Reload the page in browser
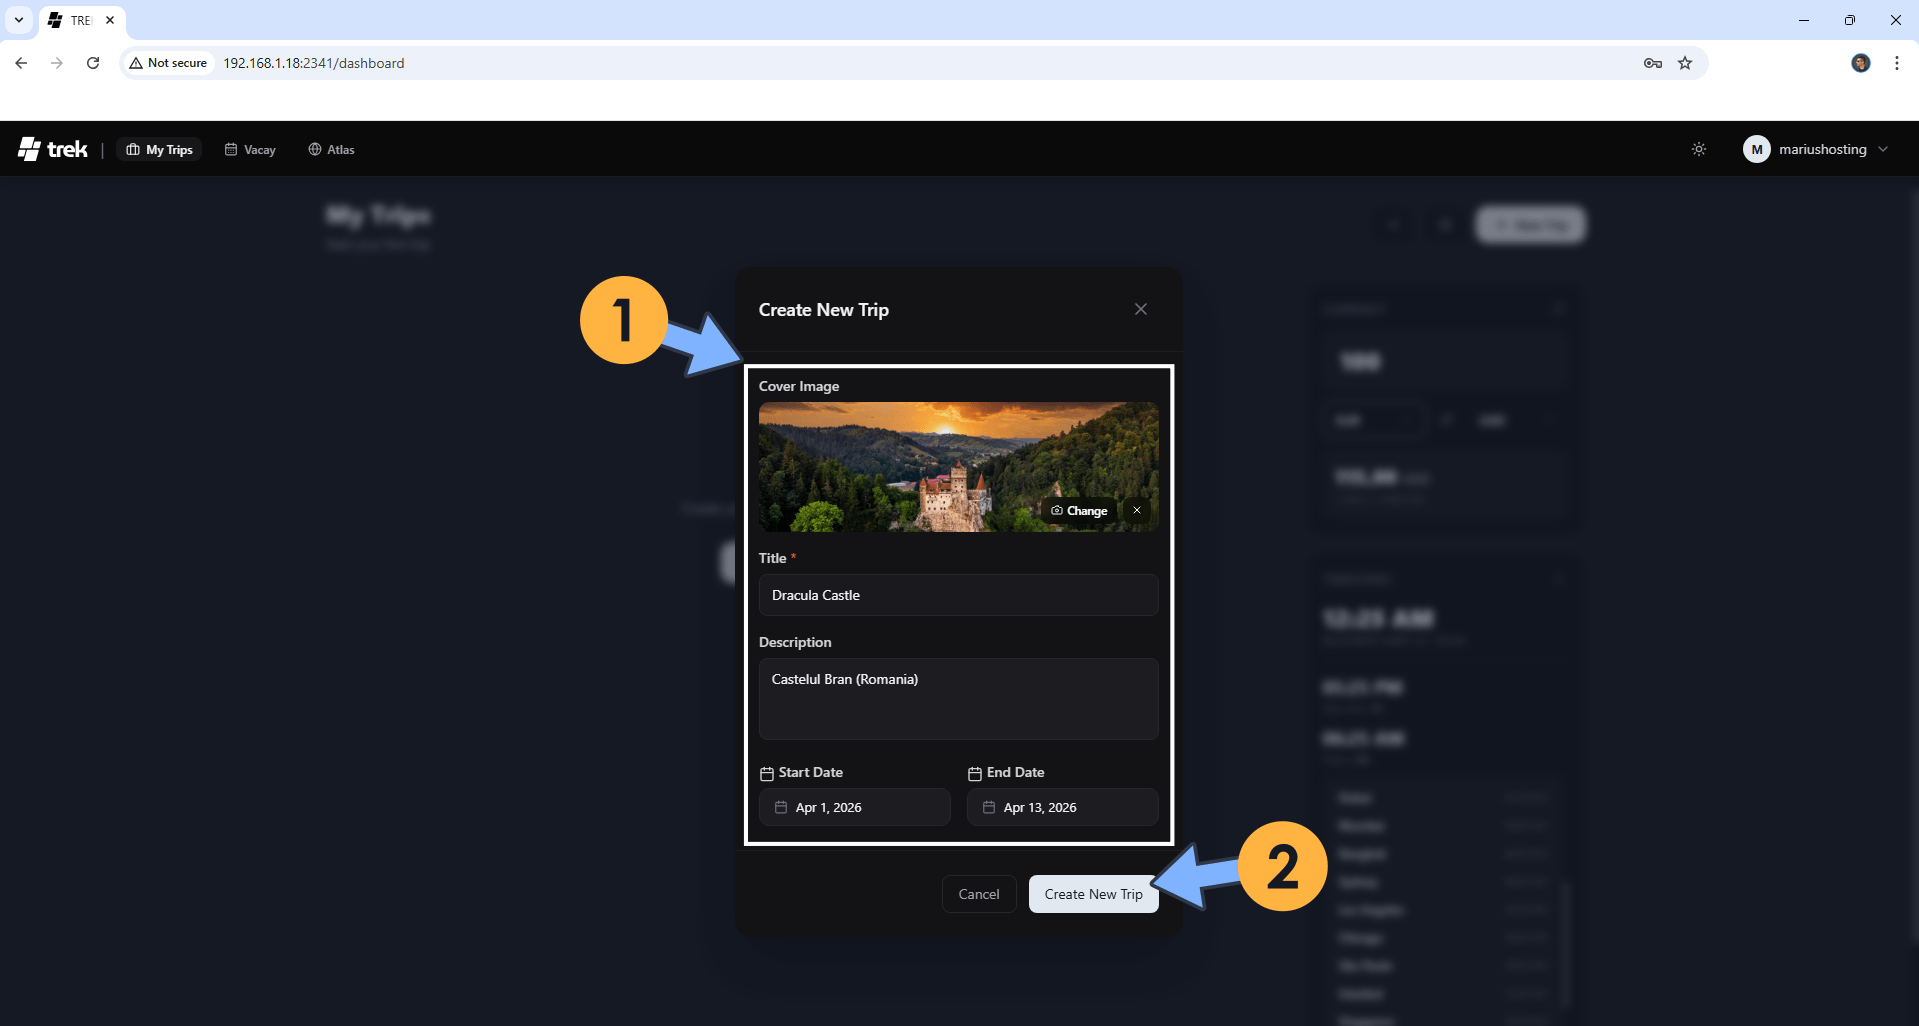Image resolution: width=1919 pixels, height=1026 pixels. click(x=93, y=63)
